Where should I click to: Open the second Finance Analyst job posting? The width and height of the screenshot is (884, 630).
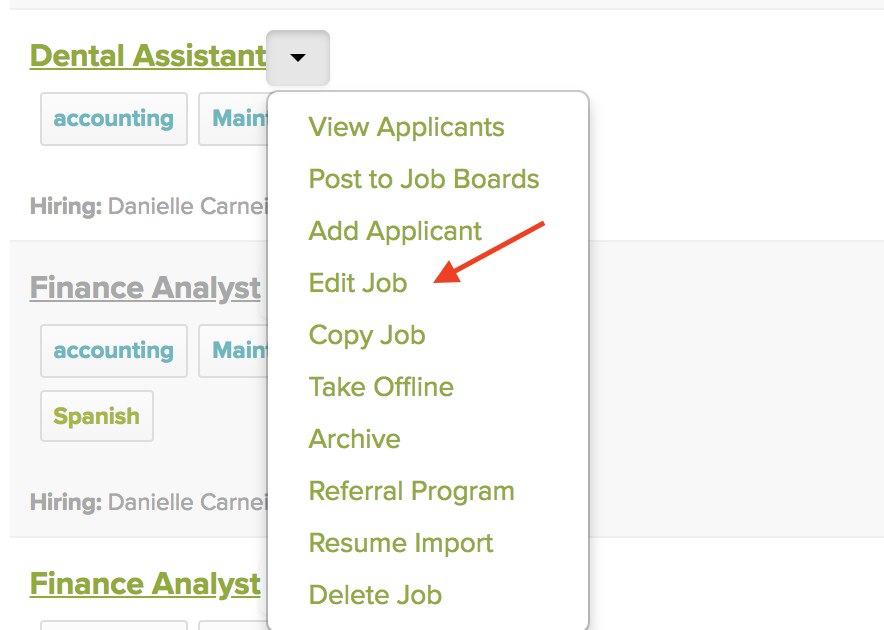[144, 583]
